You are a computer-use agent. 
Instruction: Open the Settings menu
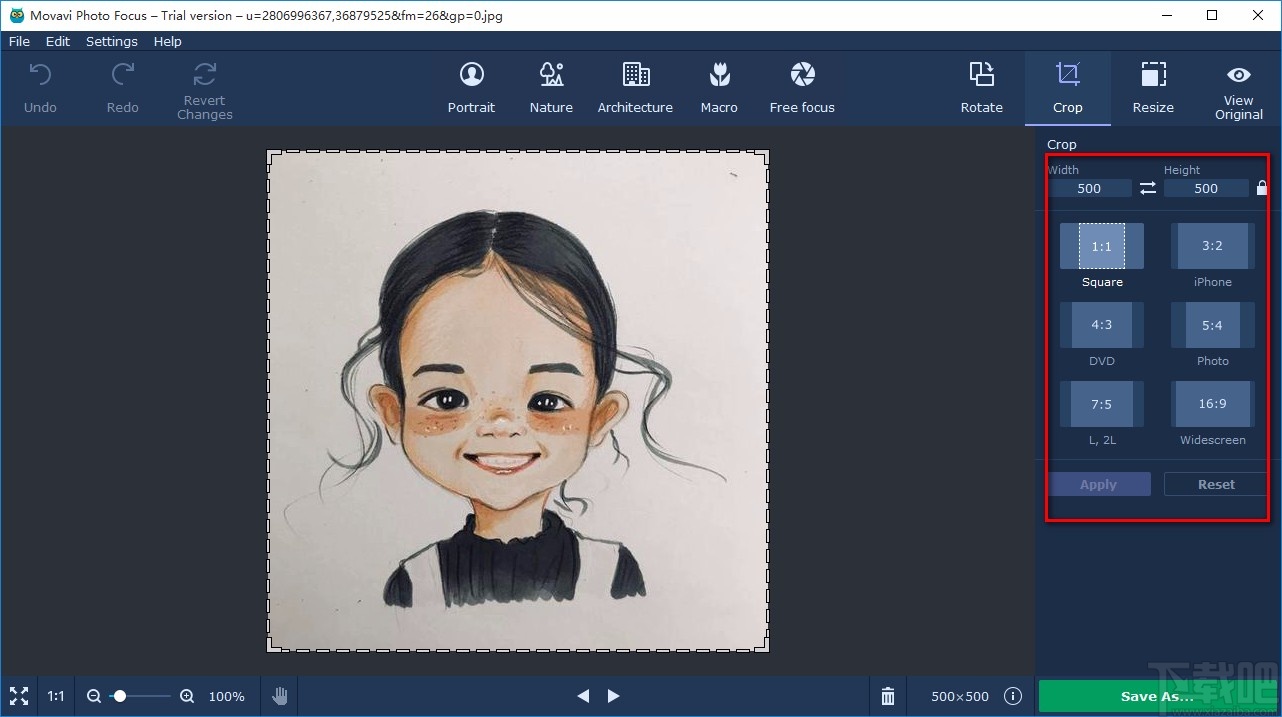pos(111,41)
